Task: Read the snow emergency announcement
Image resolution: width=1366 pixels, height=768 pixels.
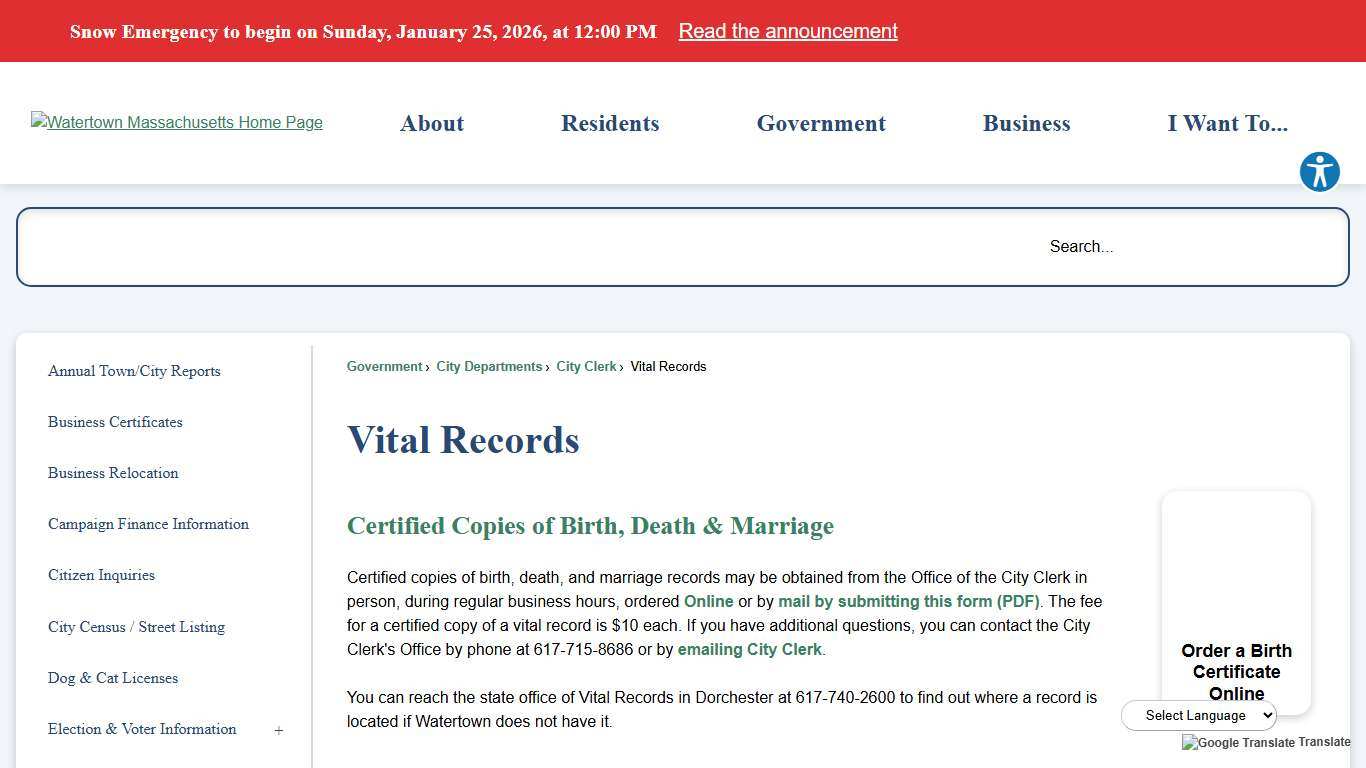Action: pyautogui.click(x=787, y=31)
